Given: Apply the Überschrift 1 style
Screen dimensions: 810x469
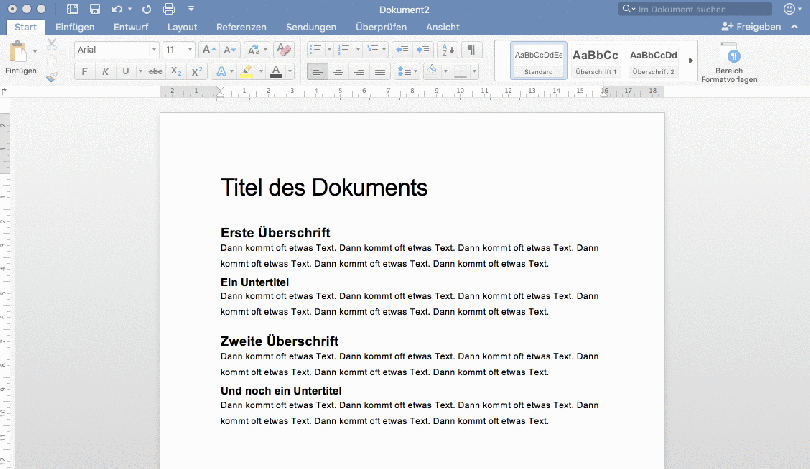Looking at the screenshot, I should coord(595,60).
